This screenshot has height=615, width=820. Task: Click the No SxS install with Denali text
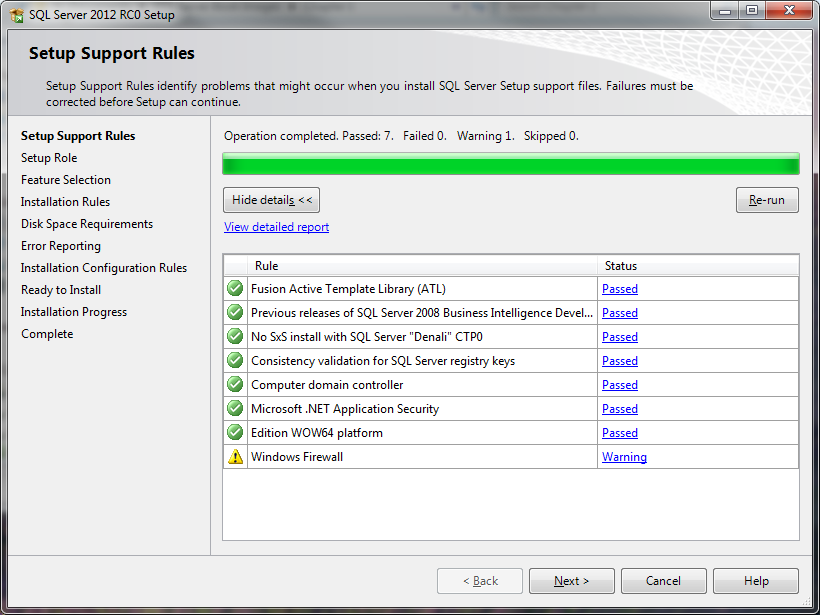pos(367,337)
